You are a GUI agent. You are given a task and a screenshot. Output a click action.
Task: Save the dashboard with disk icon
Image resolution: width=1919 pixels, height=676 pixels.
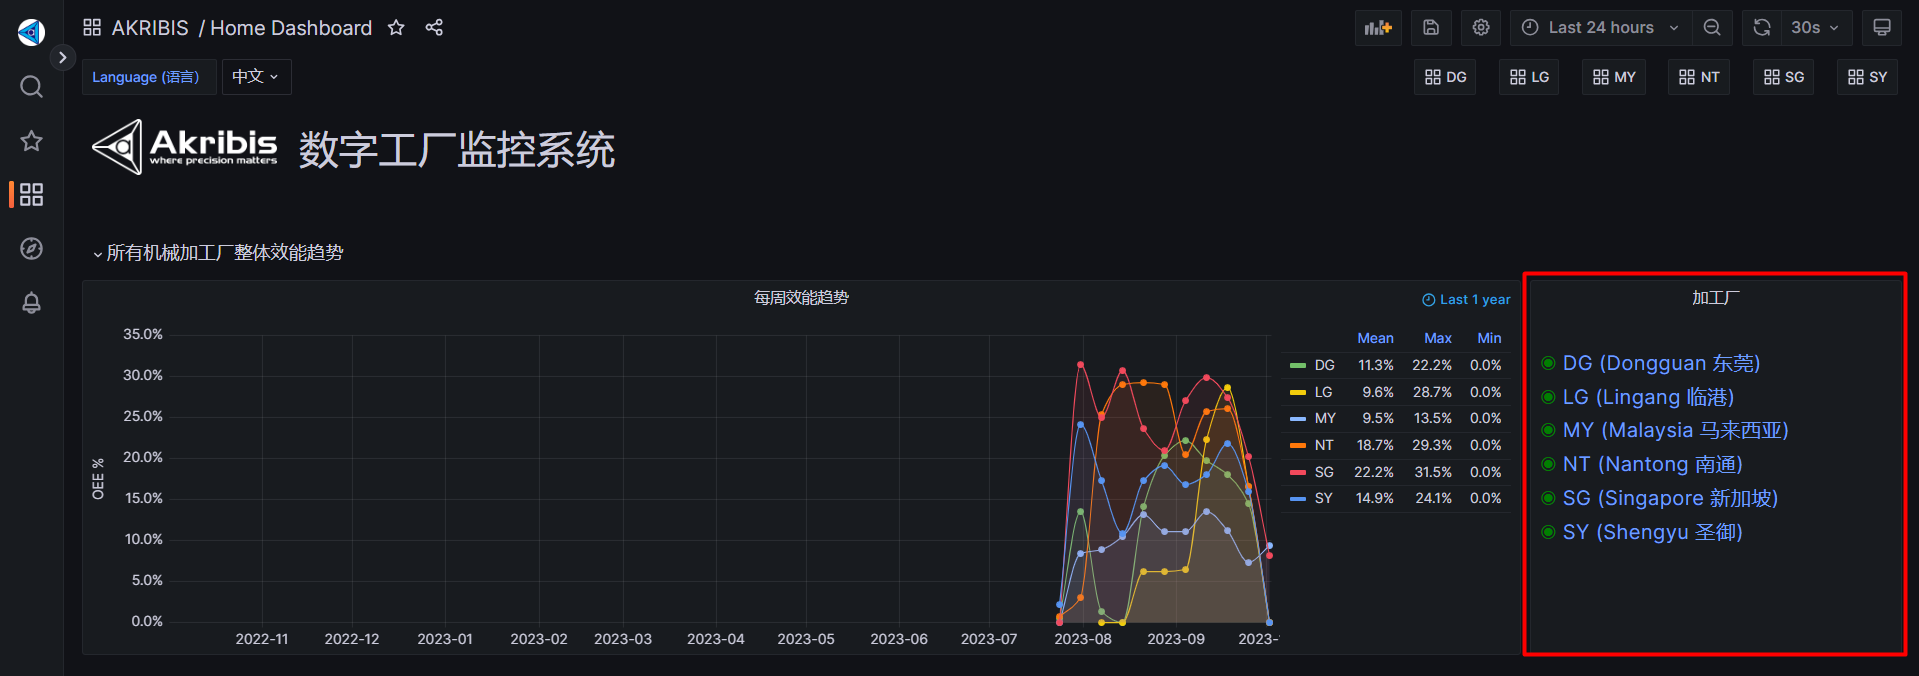[1430, 28]
